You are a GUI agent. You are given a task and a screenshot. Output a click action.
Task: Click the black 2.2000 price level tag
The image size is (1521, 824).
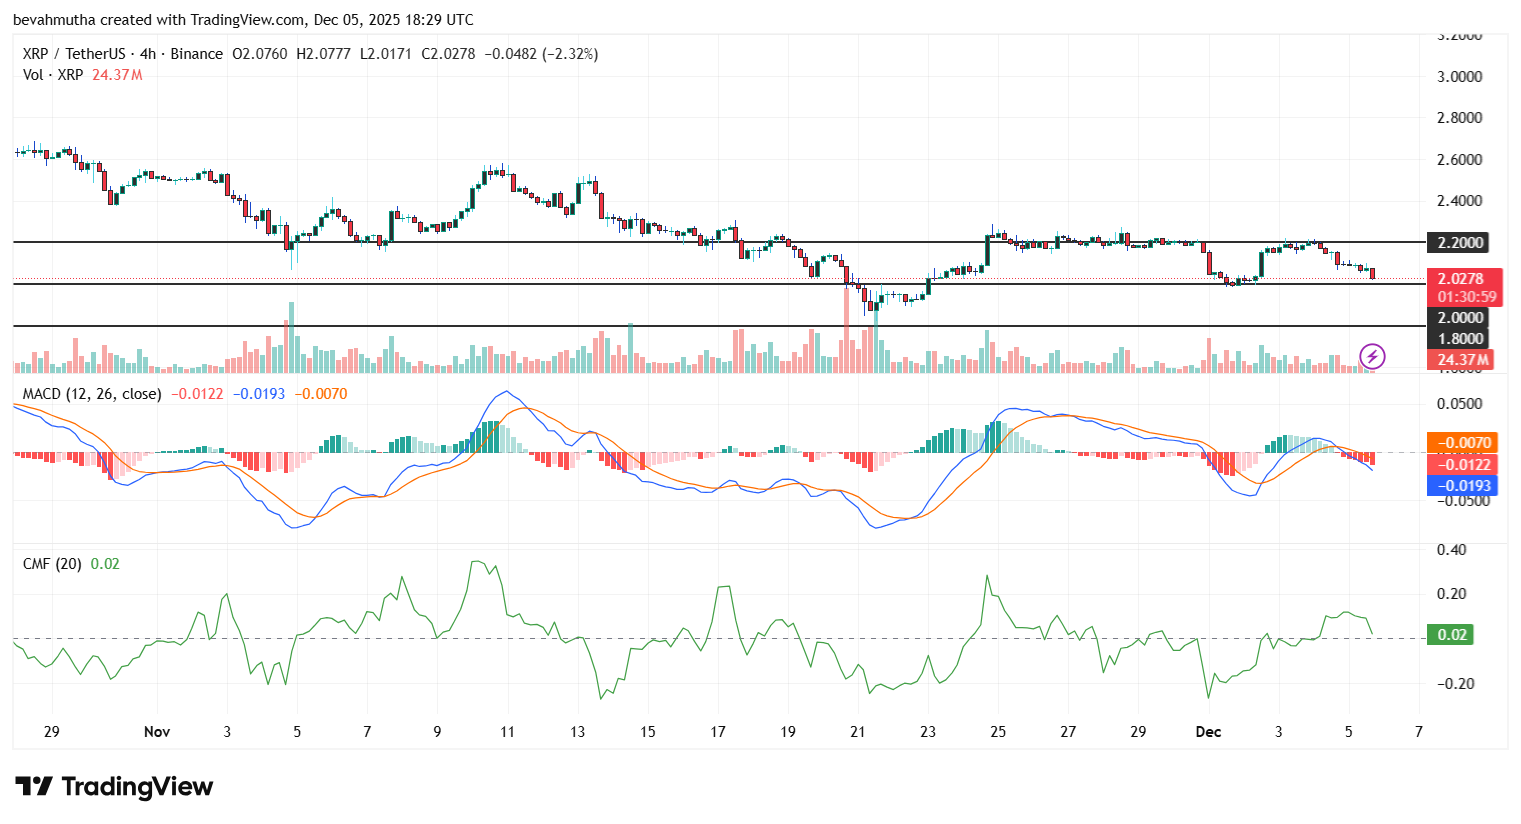click(x=1460, y=242)
